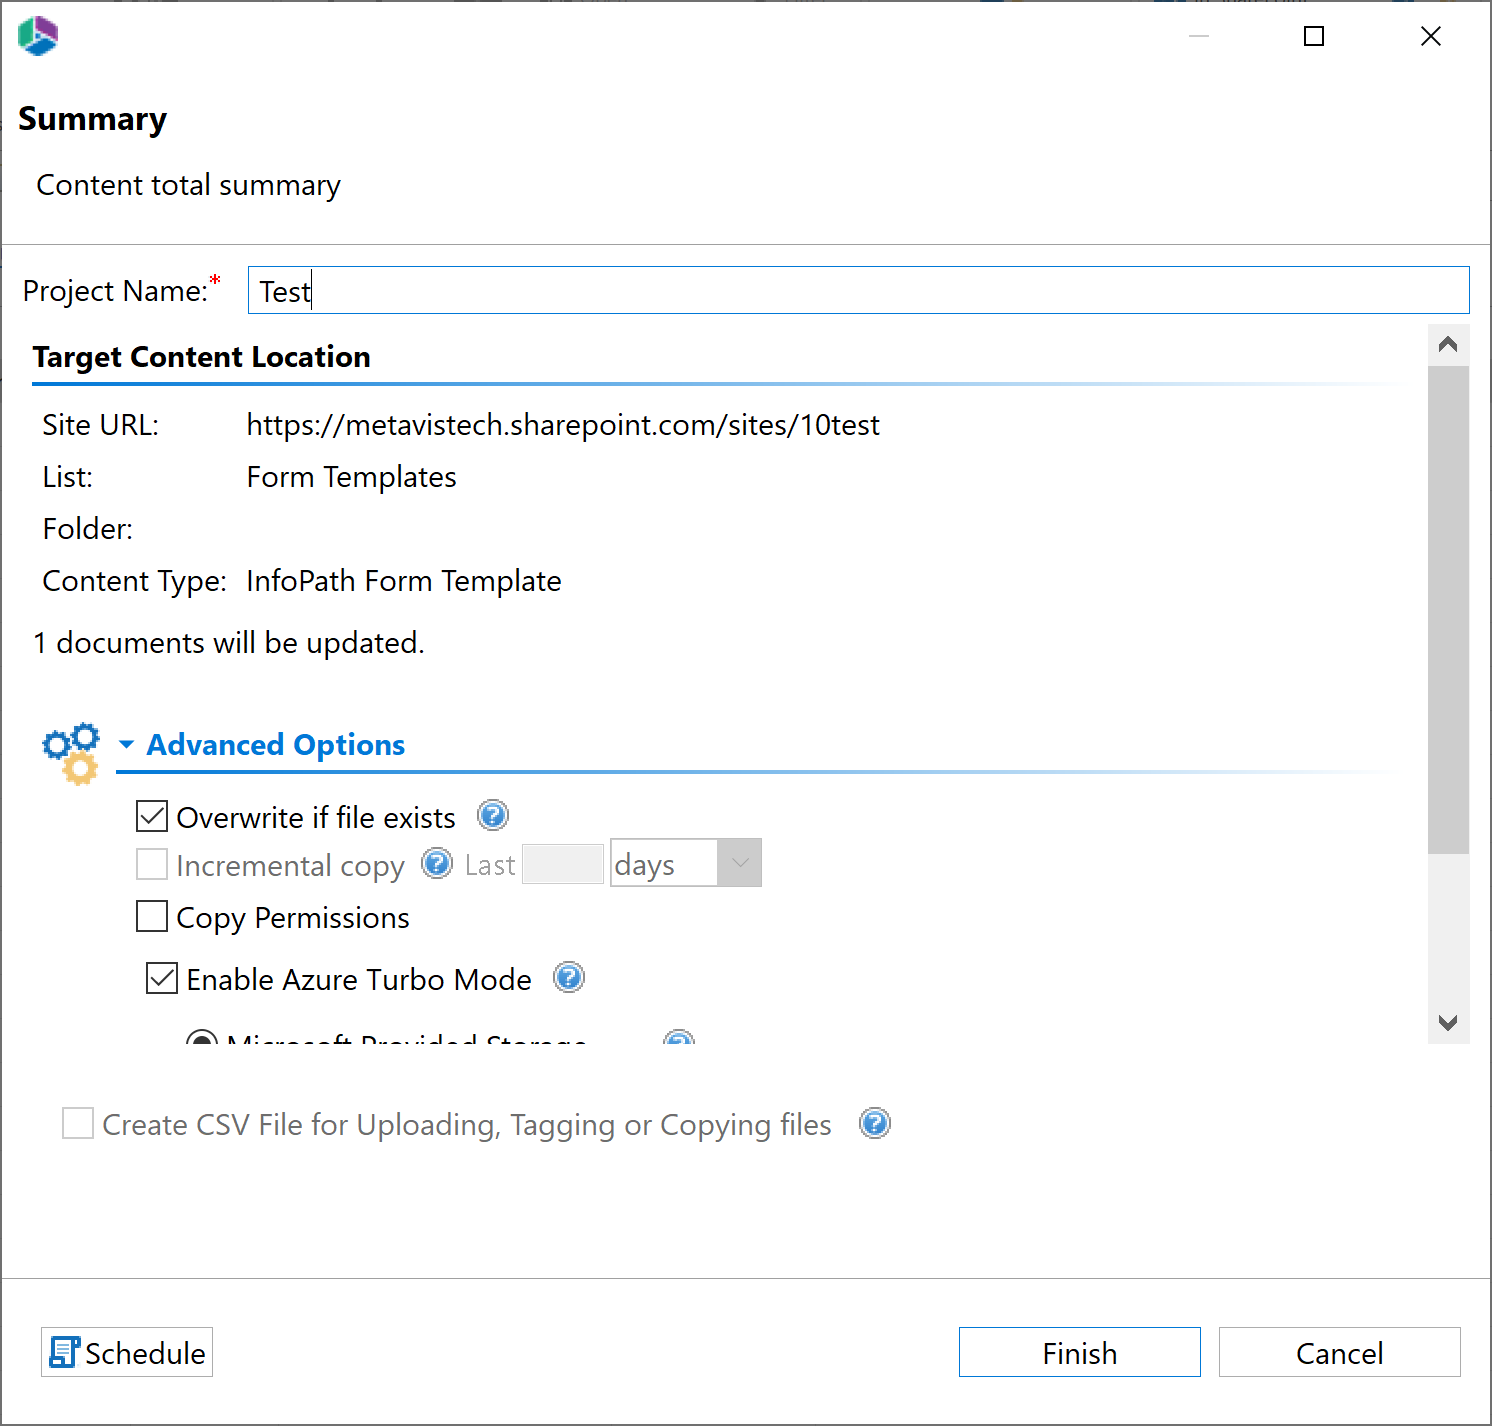This screenshot has width=1492, height=1426.
Task: Click the application logo icon
Action: pyautogui.click(x=37, y=36)
